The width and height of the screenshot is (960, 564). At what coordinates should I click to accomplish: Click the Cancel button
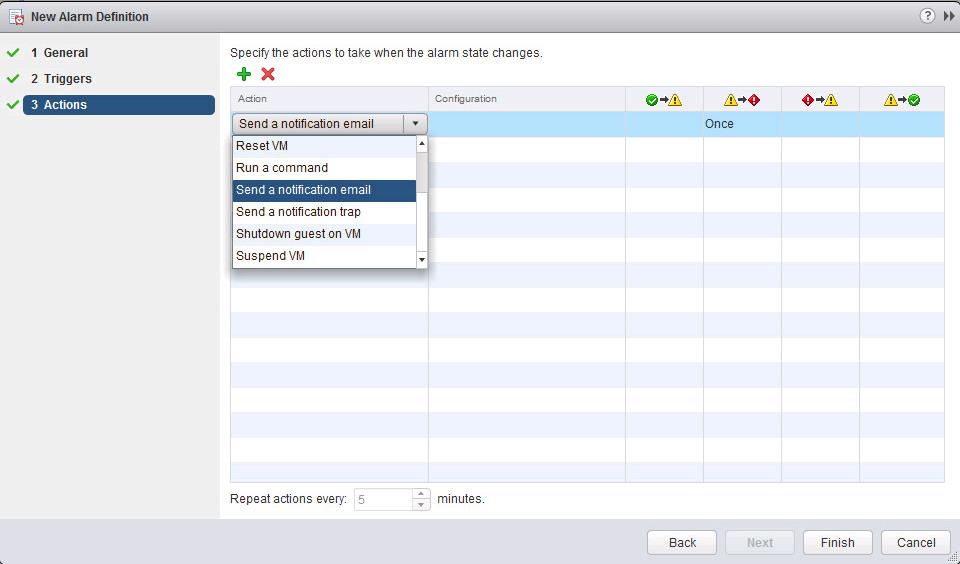(915, 543)
